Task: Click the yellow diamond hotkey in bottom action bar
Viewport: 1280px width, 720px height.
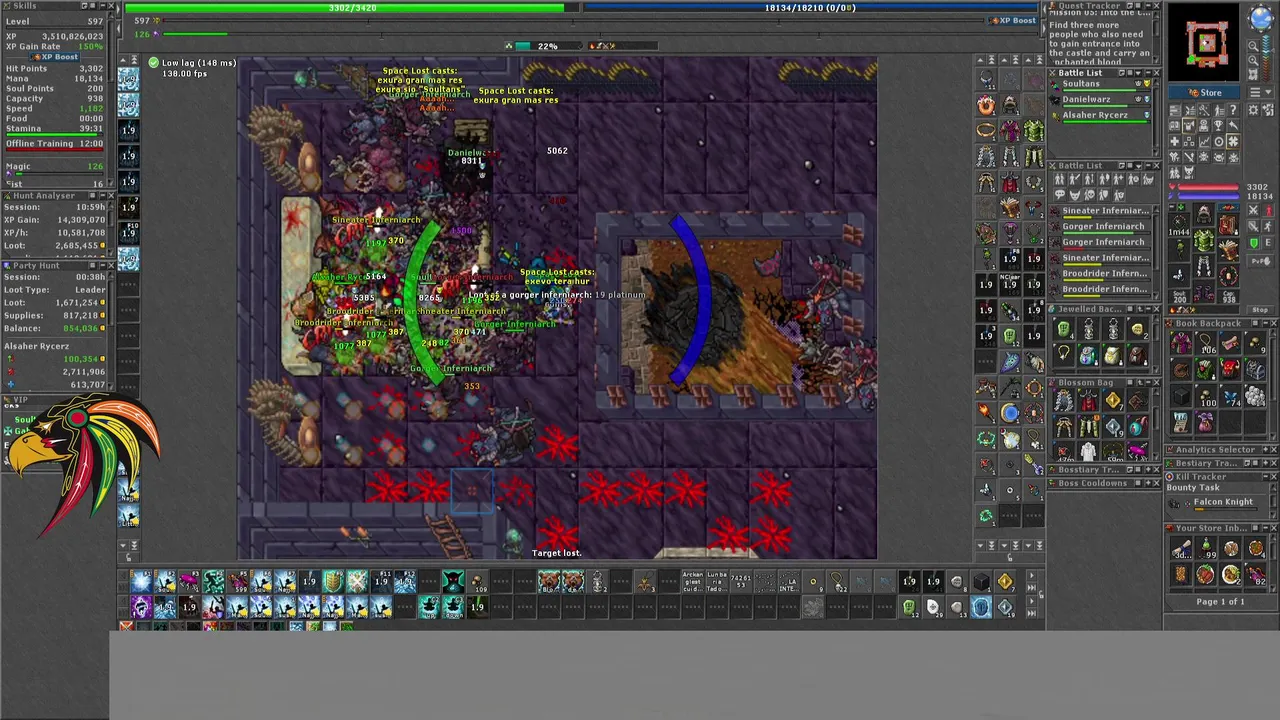Action: [1005, 582]
